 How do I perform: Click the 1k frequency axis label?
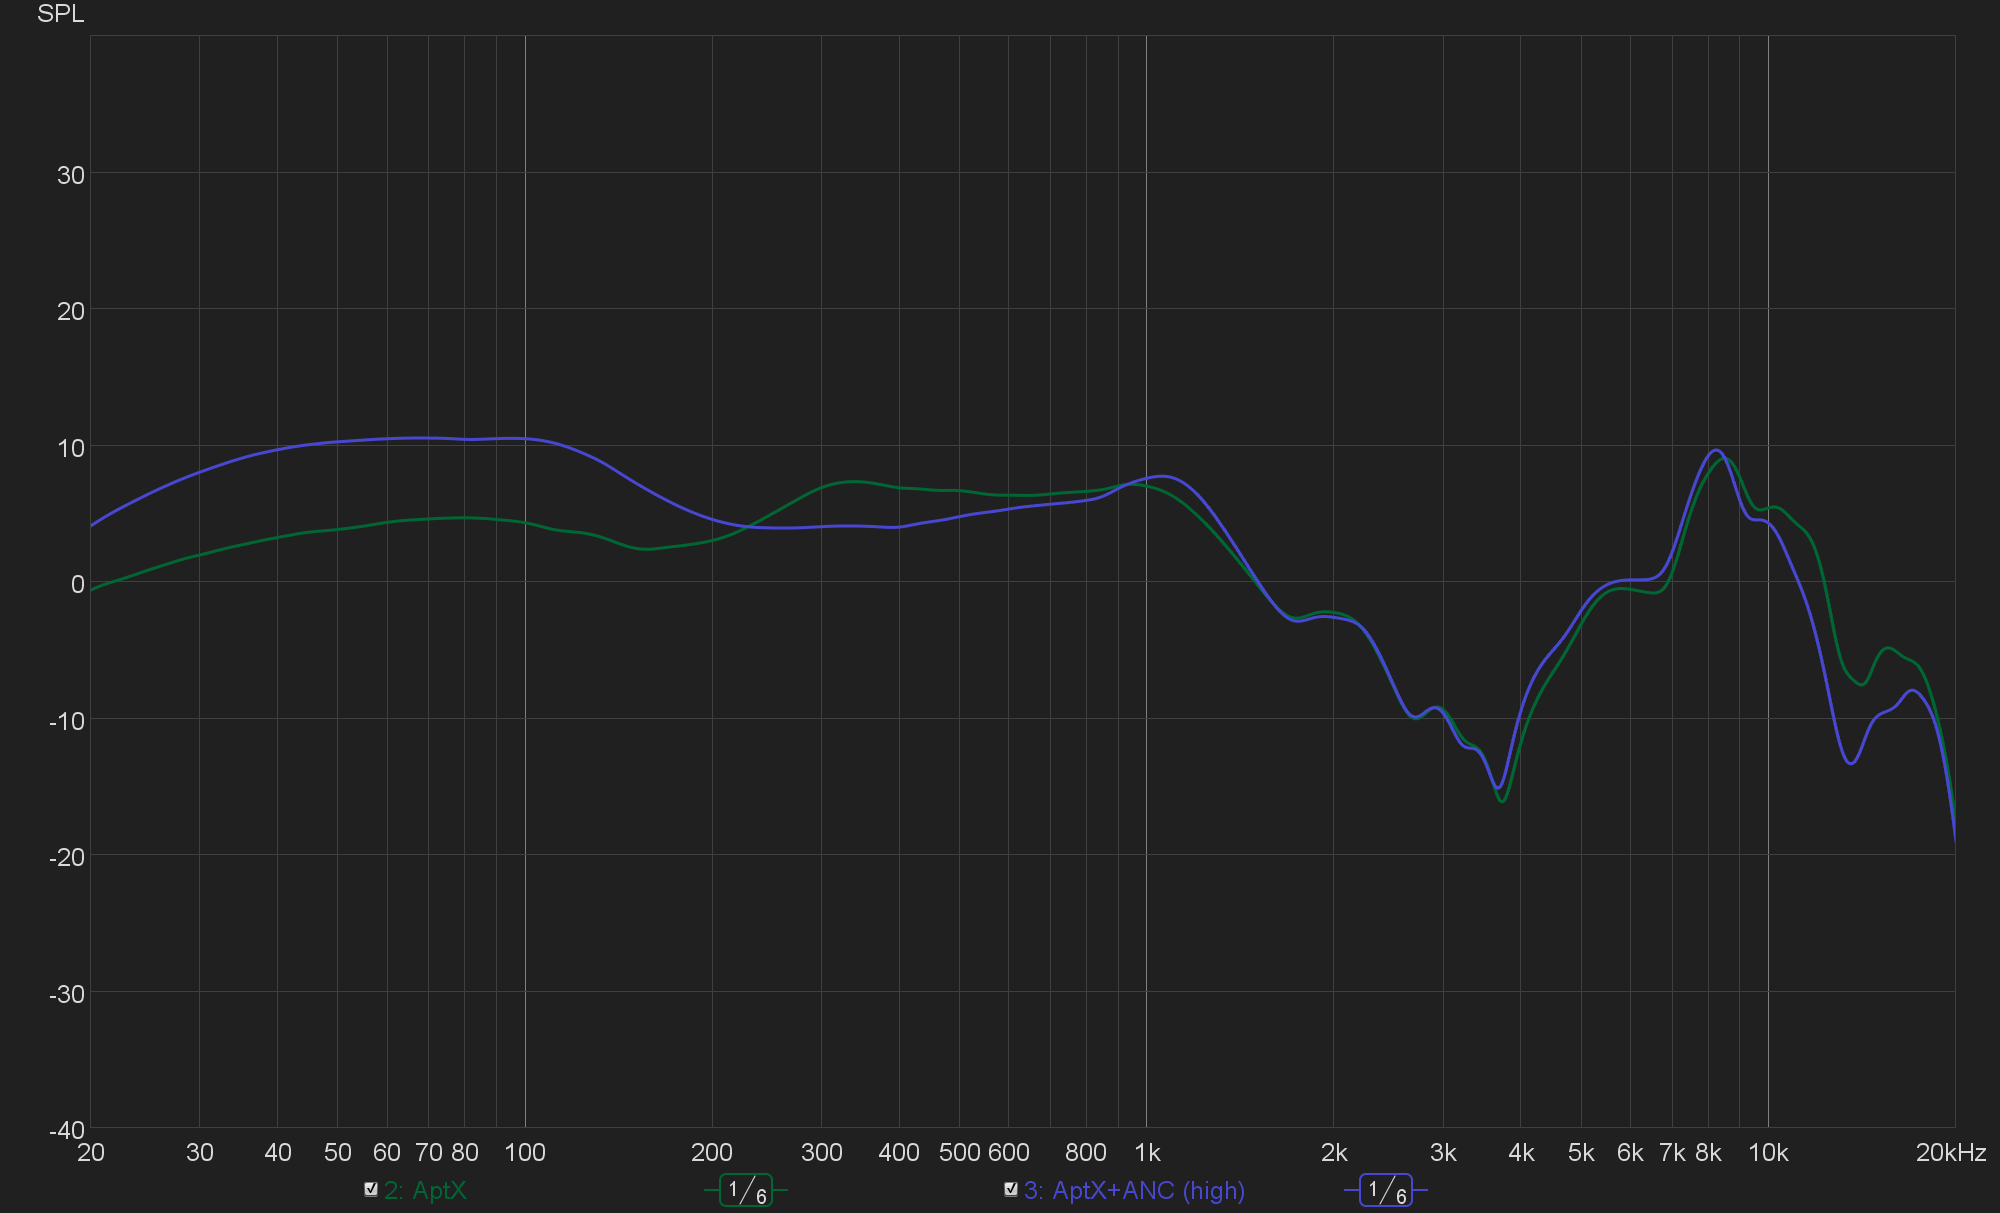click(x=1147, y=1153)
